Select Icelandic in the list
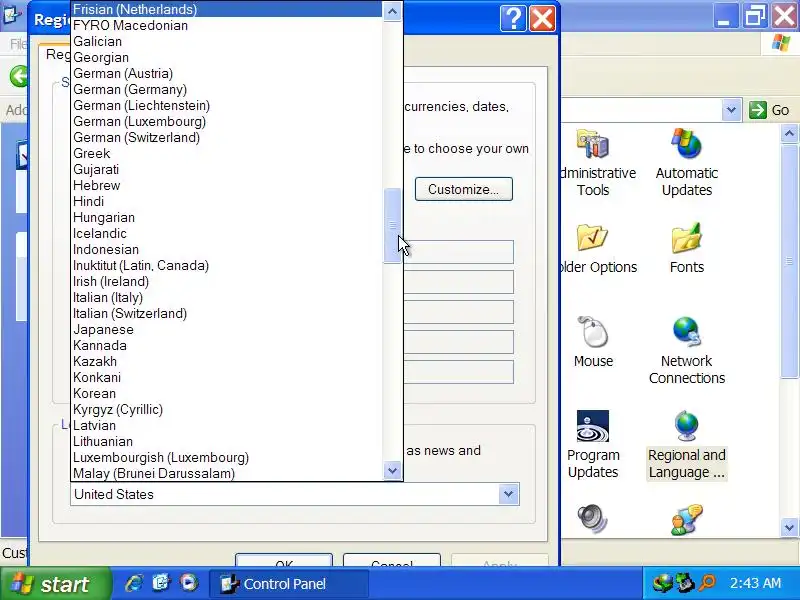Screen dimensions: 800x600 pos(227,233)
